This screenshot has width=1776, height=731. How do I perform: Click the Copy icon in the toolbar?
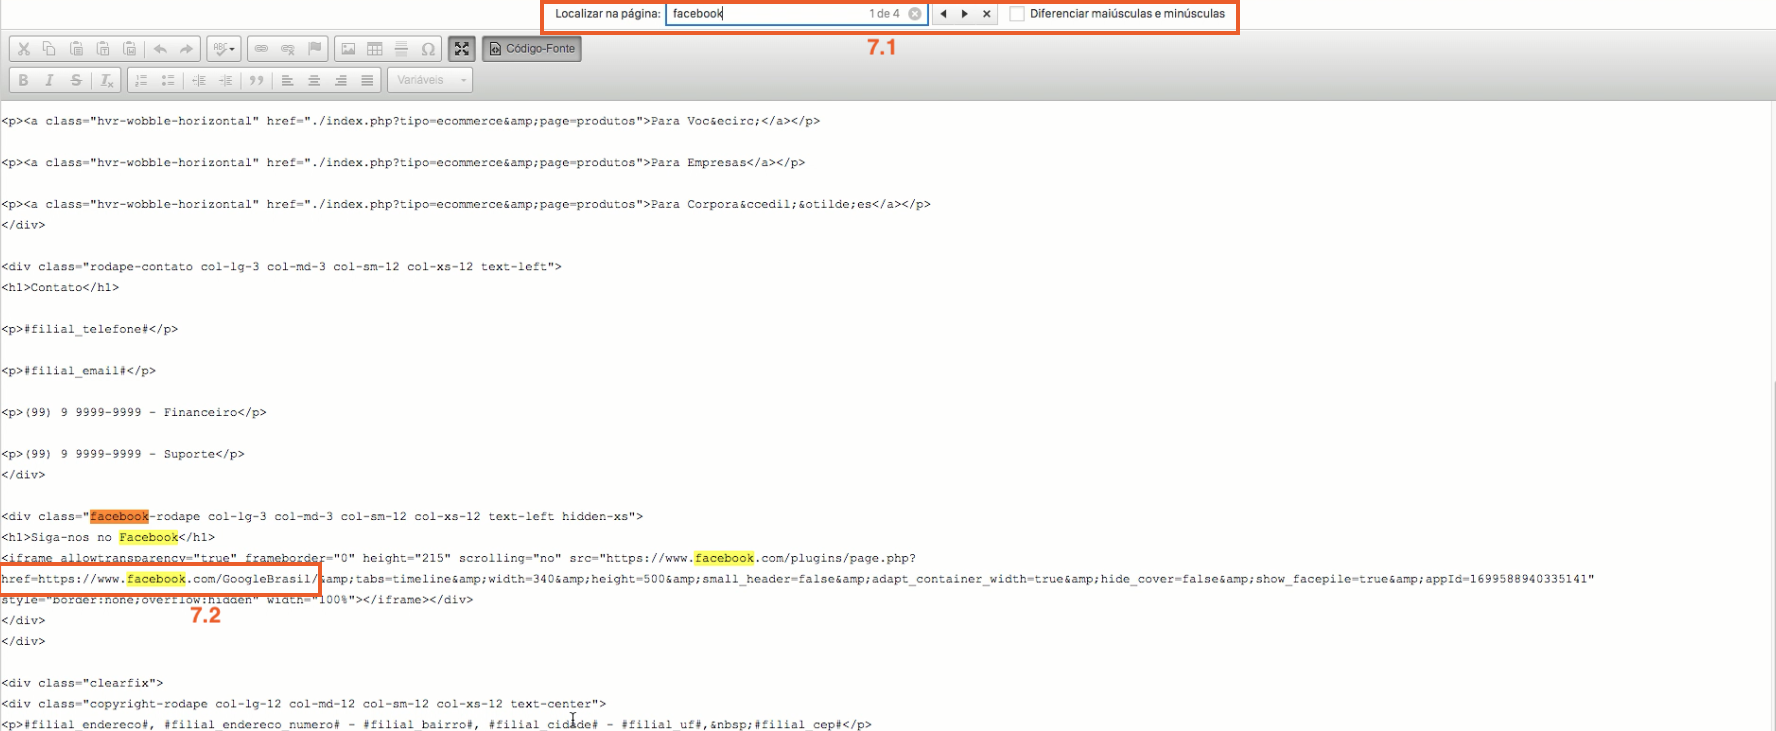click(49, 49)
